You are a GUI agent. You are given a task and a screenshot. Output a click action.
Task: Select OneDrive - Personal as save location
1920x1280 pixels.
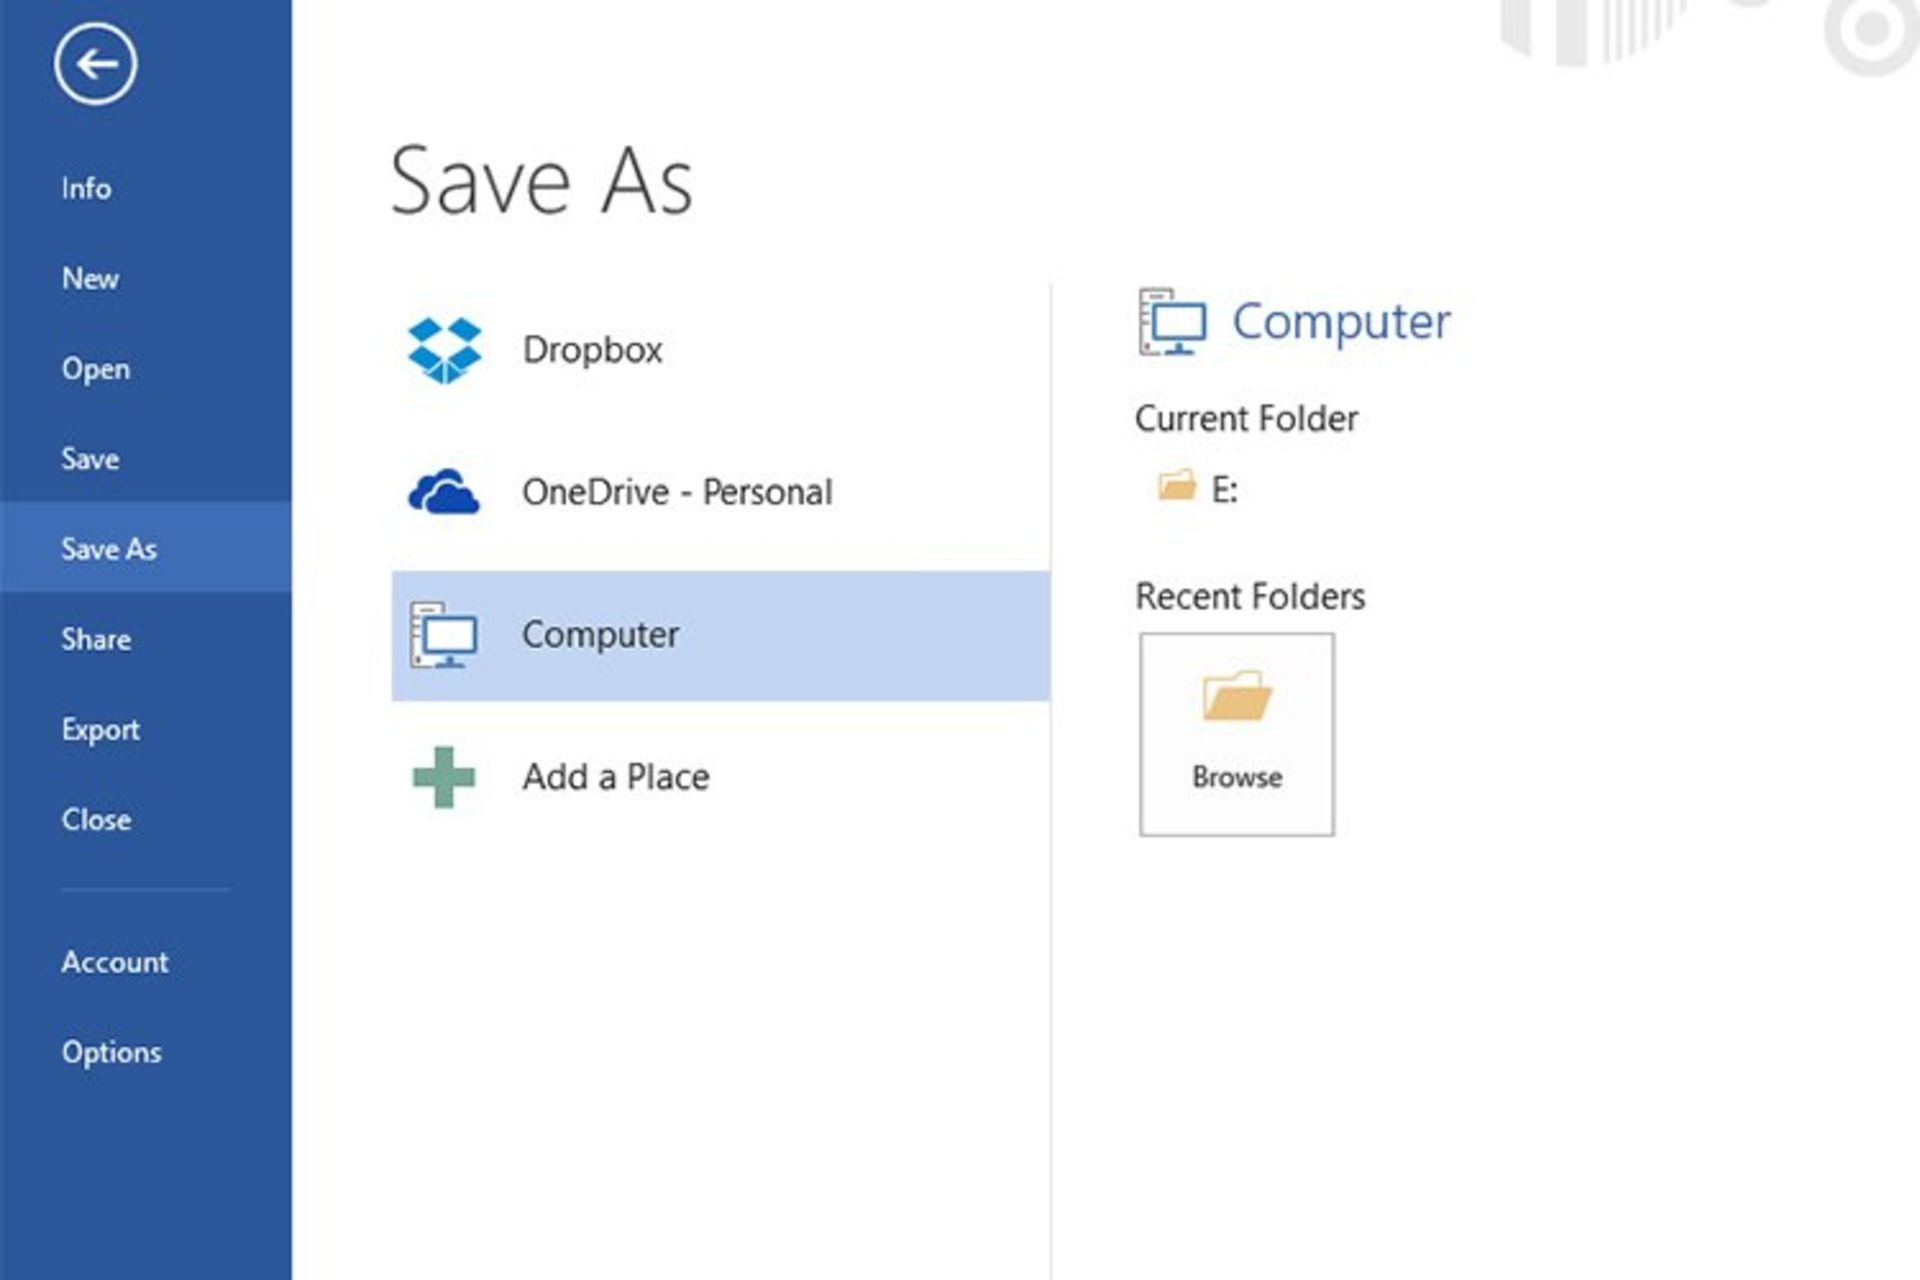point(677,492)
